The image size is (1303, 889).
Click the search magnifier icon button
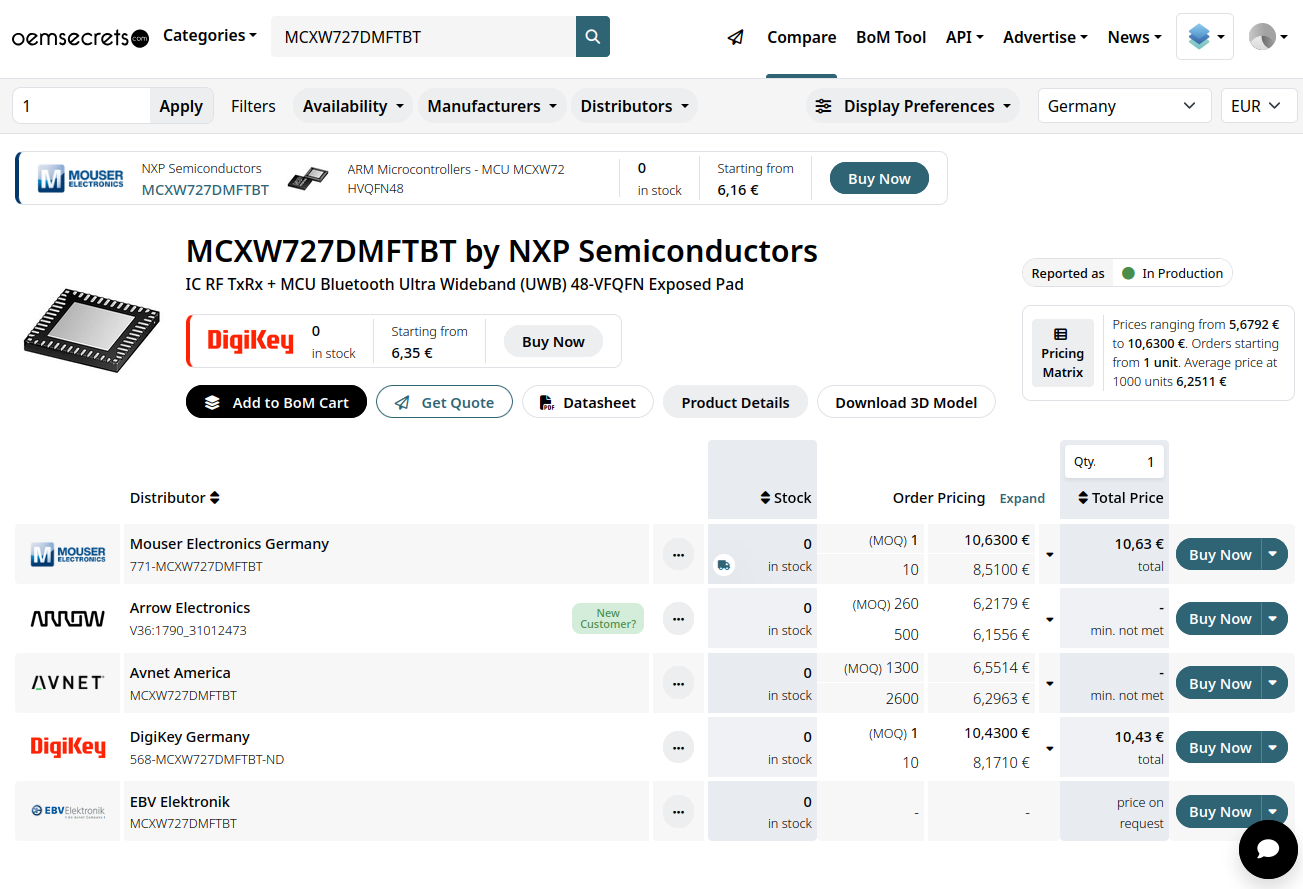593,37
